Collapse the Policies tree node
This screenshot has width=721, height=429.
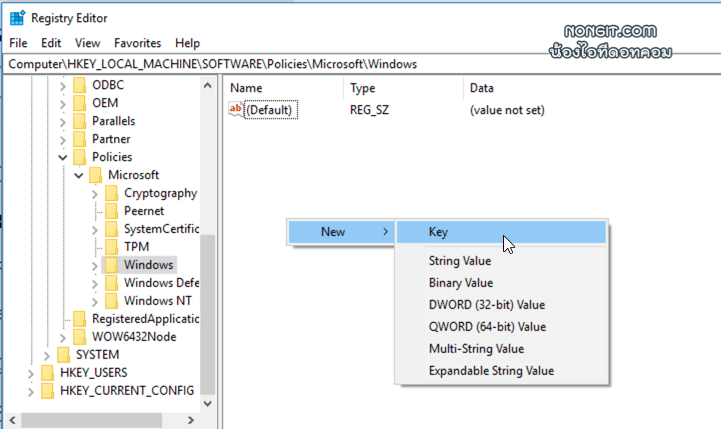pos(63,157)
